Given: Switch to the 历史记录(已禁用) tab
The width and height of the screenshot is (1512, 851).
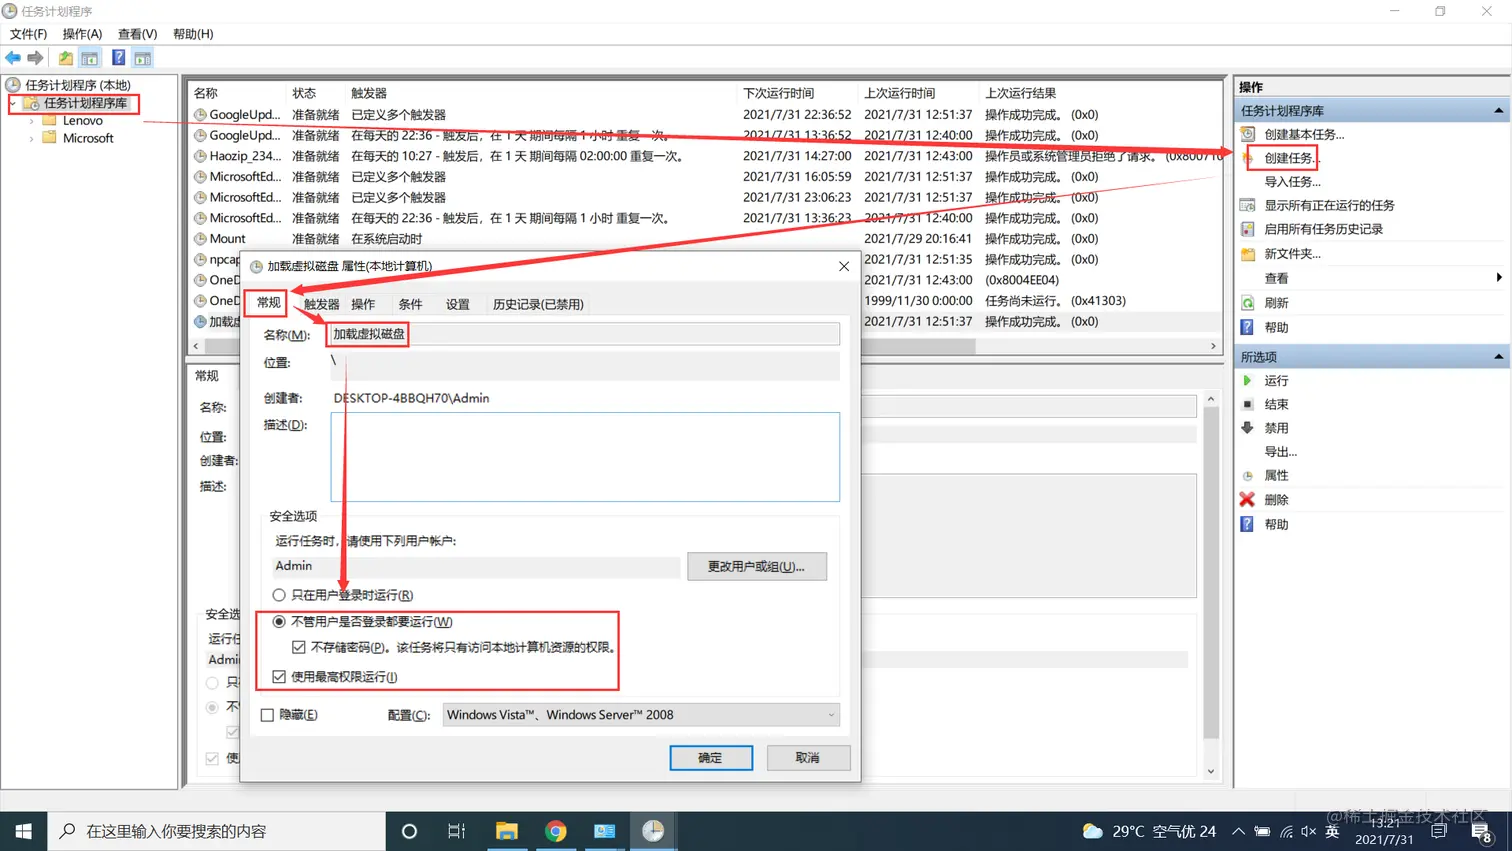Looking at the screenshot, I should click(538, 304).
